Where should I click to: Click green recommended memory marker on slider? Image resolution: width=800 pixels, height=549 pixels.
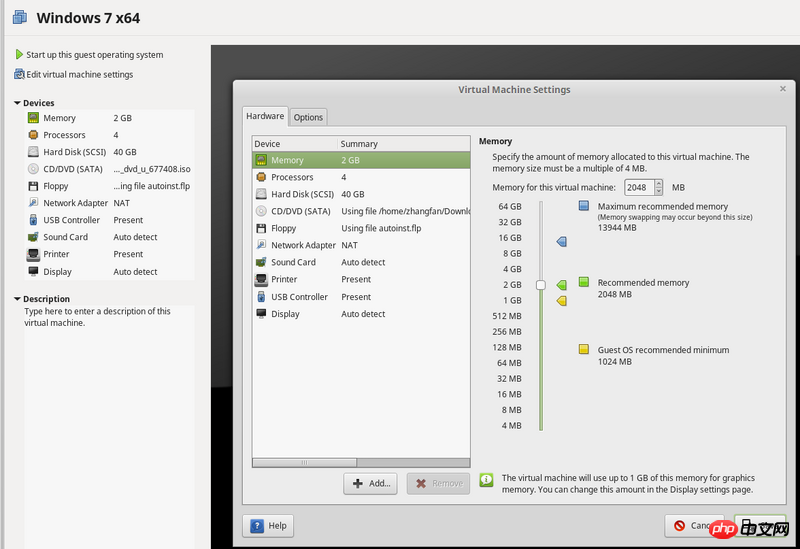coord(562,285)
